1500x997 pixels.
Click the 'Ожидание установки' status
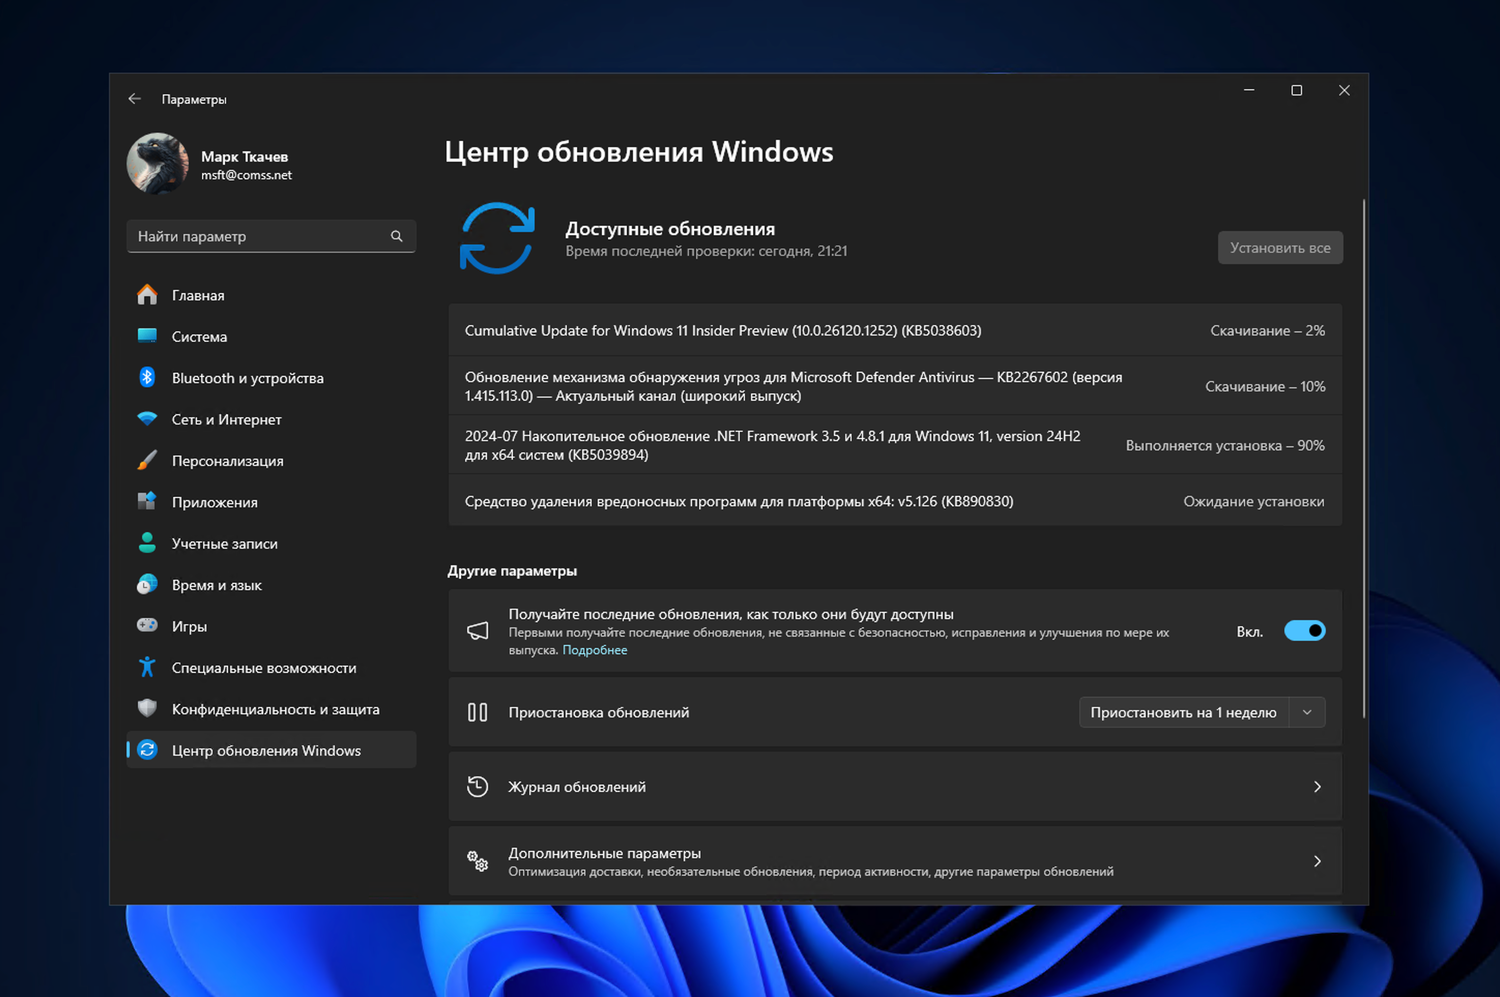tap(1254, 501)
